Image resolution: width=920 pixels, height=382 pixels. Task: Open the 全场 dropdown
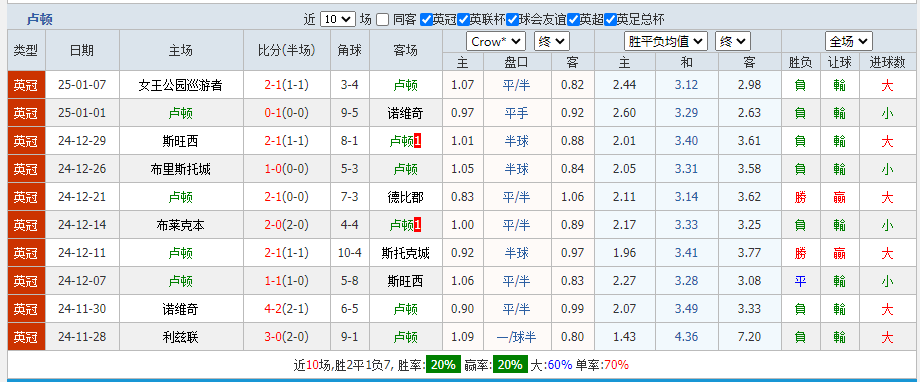coord(848,42)
